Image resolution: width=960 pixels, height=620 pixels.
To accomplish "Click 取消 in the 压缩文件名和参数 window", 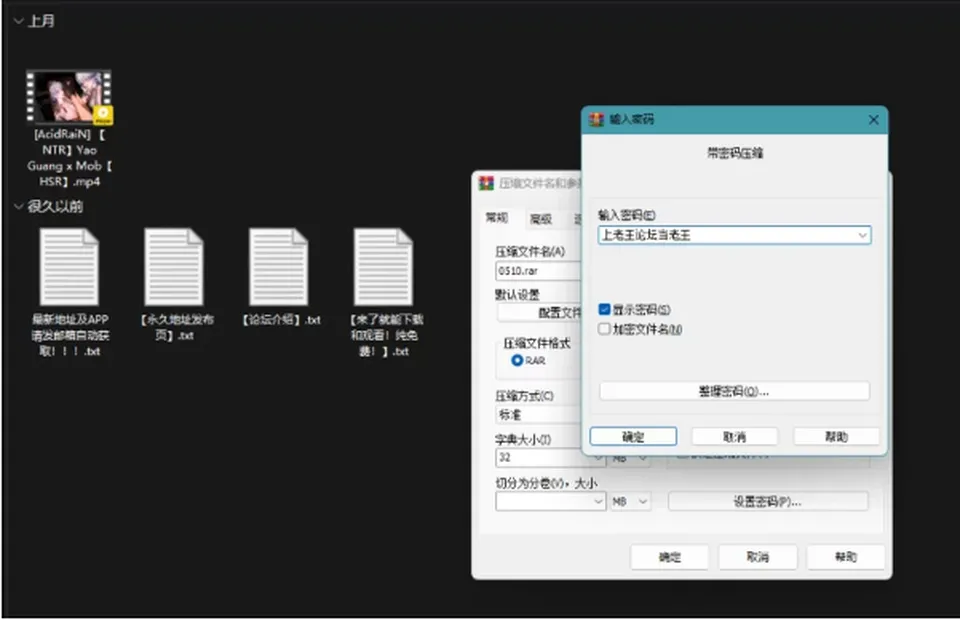I will click(x=758, y=557).
